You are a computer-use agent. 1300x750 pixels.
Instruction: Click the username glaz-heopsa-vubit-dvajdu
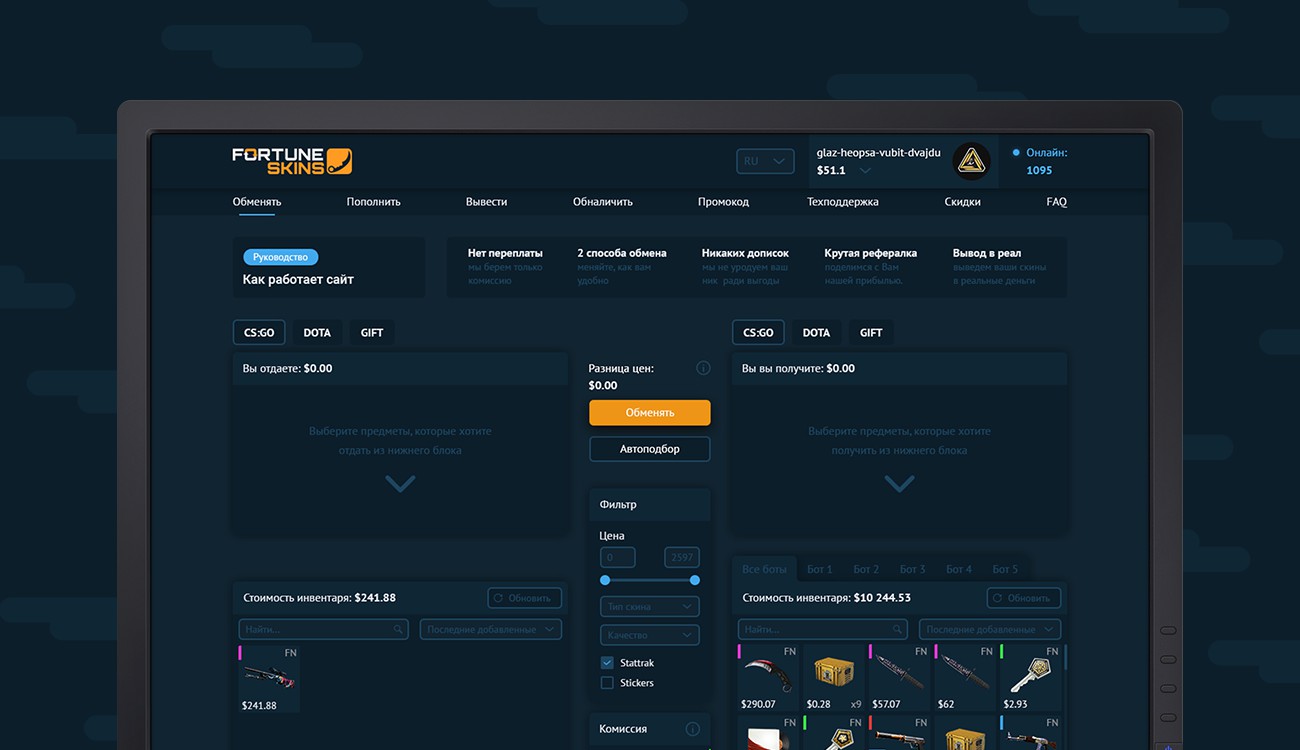click(879, 153)
